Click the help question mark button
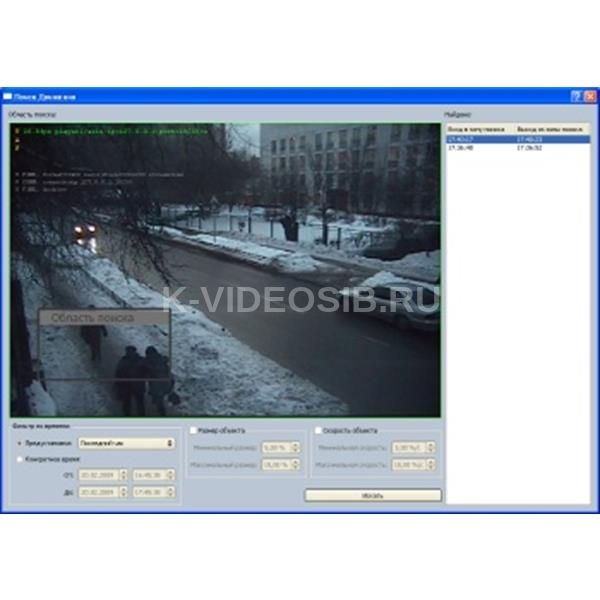Viewport: 600px width, 600px height. (576, 97)
